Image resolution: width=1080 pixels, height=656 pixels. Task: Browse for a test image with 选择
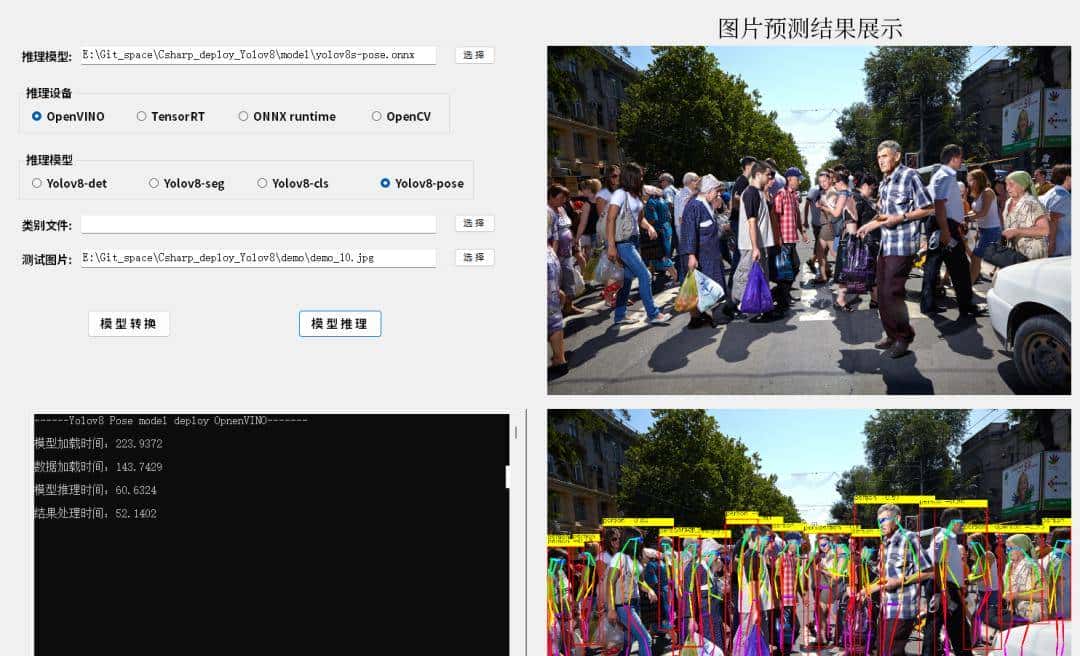[x=473, y=257]
